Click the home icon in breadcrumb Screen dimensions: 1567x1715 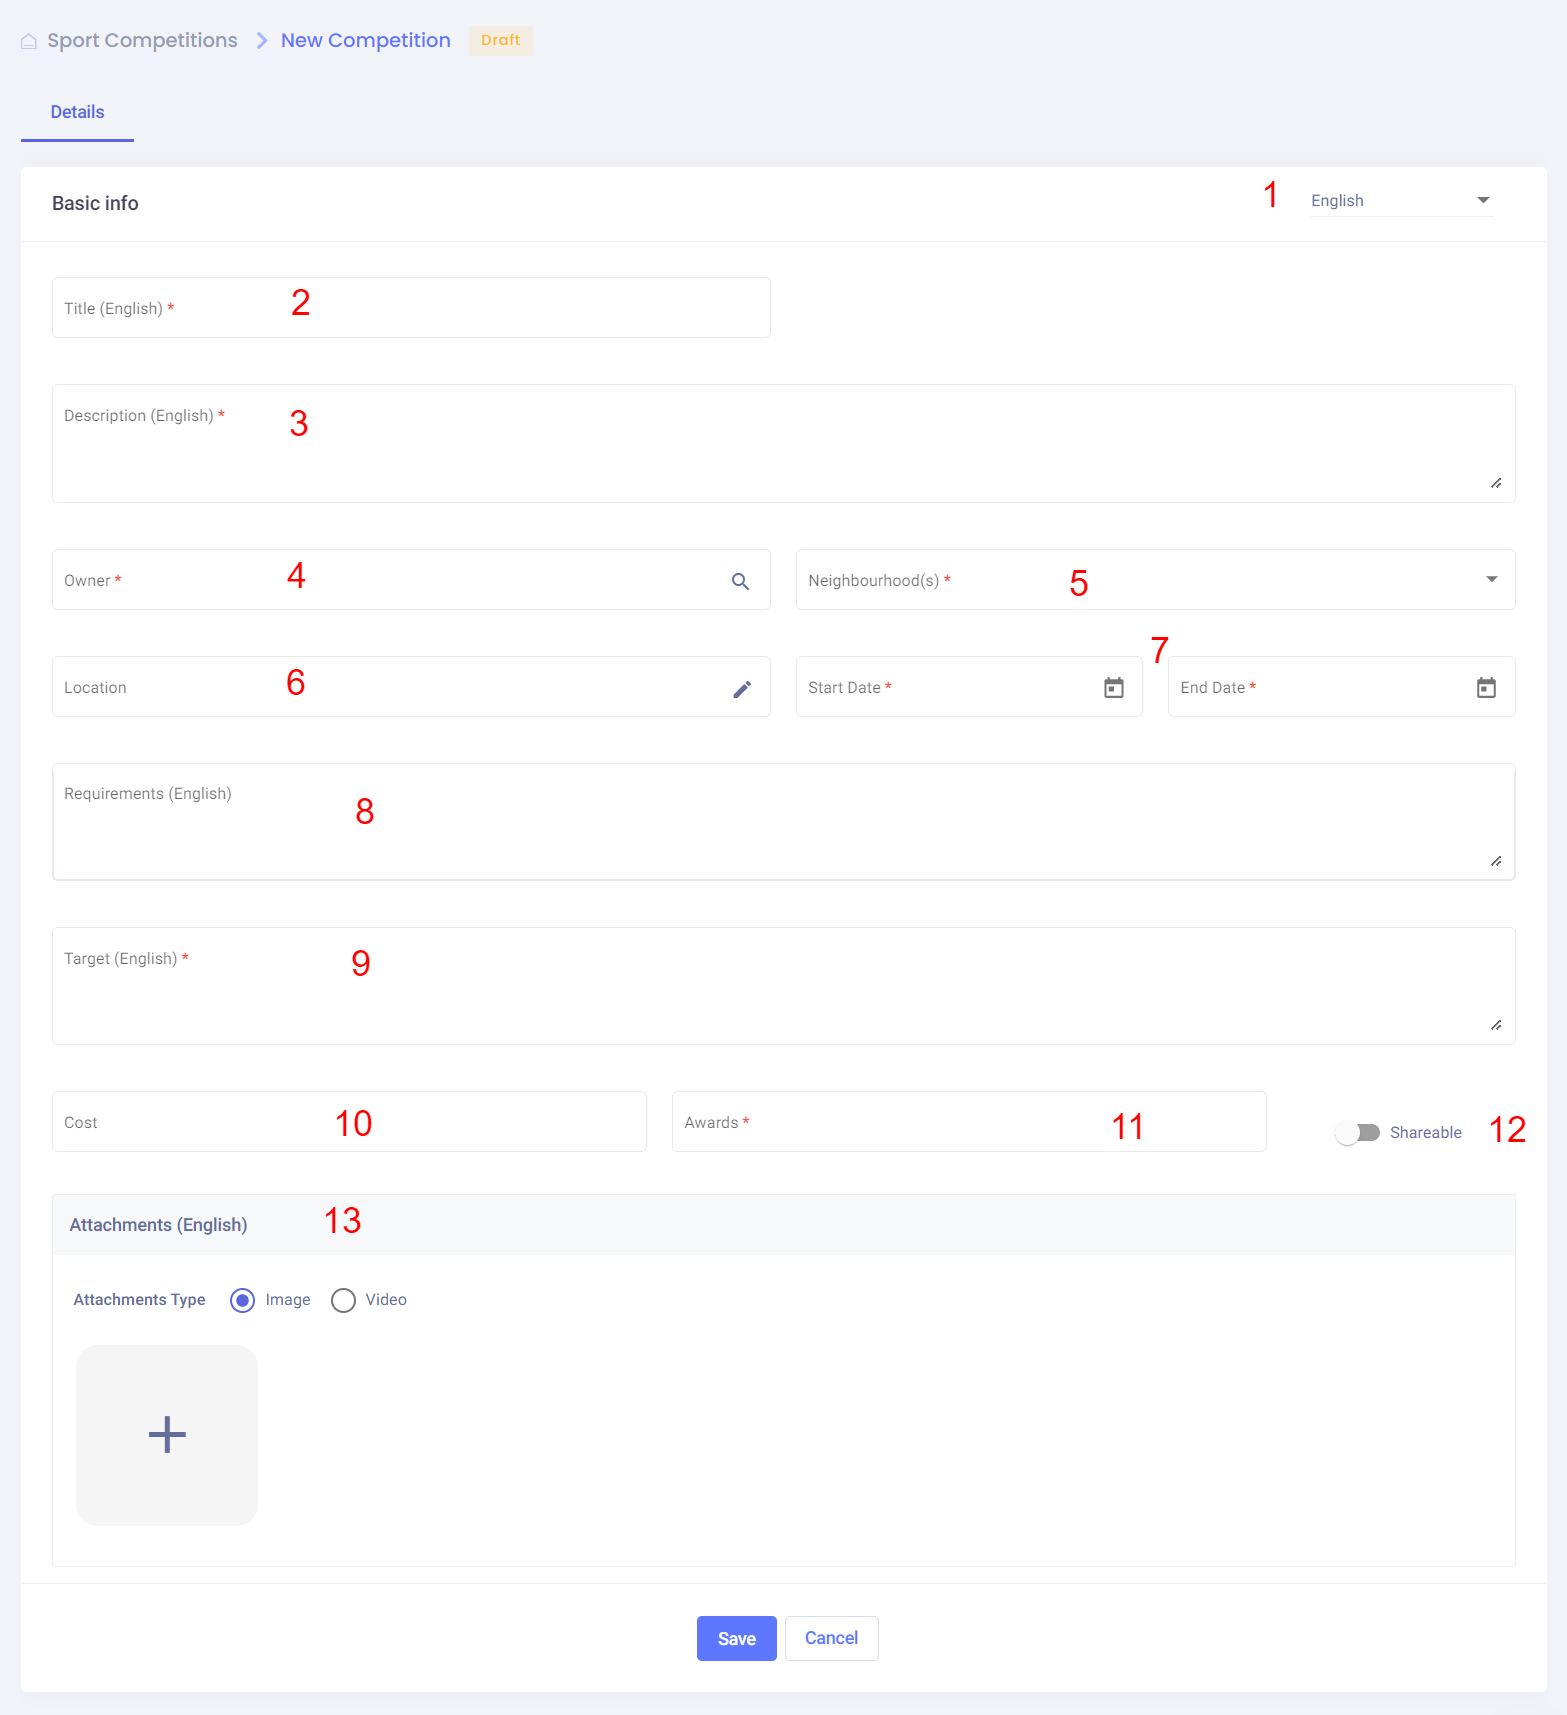coord(29,41)
